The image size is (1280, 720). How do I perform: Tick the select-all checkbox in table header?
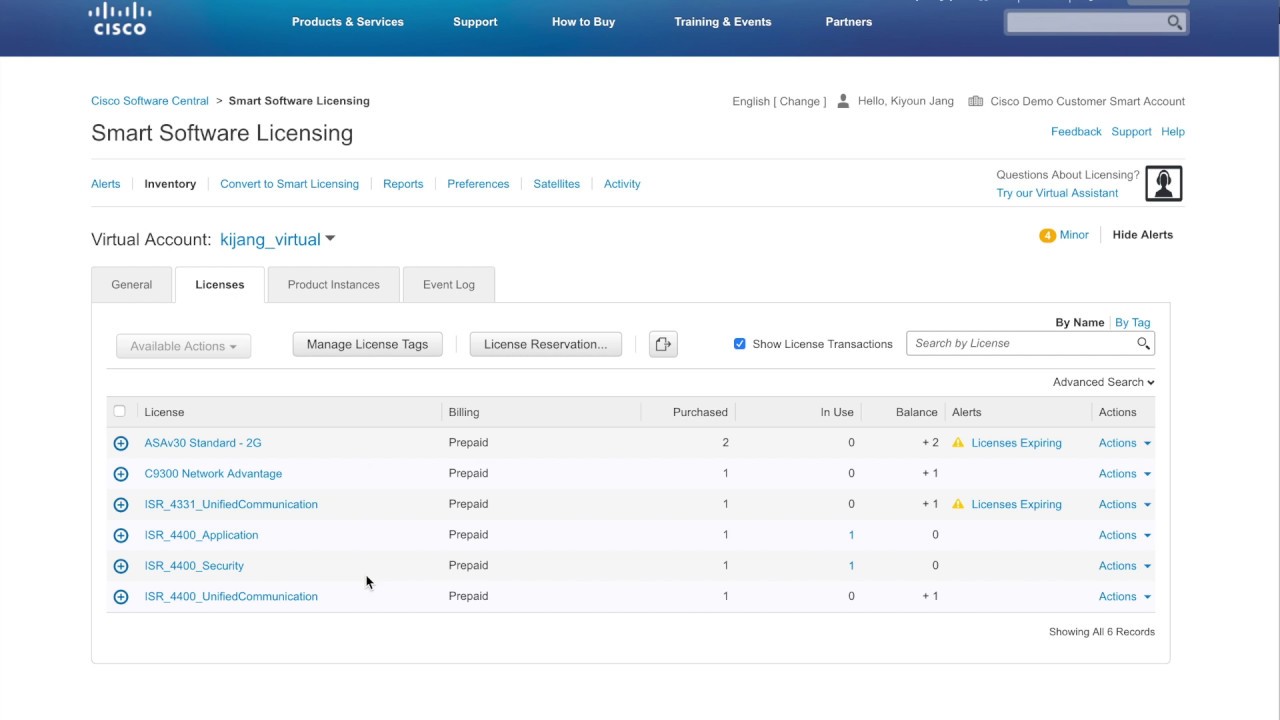pos(120,411)
